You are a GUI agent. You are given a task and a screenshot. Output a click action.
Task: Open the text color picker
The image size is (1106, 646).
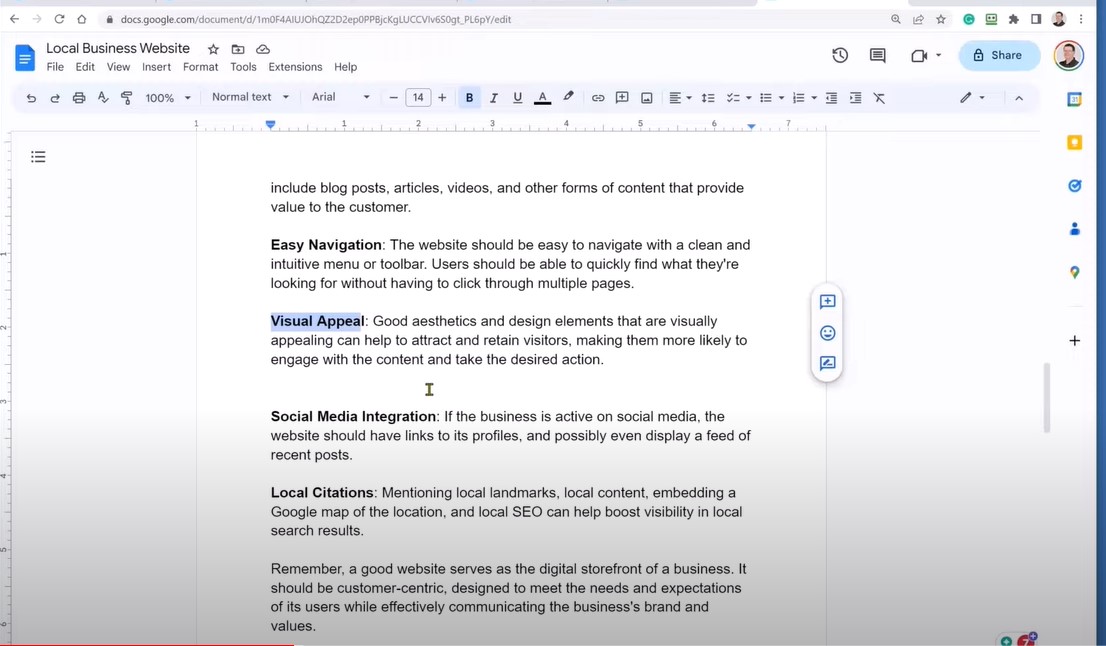[543, 98]
